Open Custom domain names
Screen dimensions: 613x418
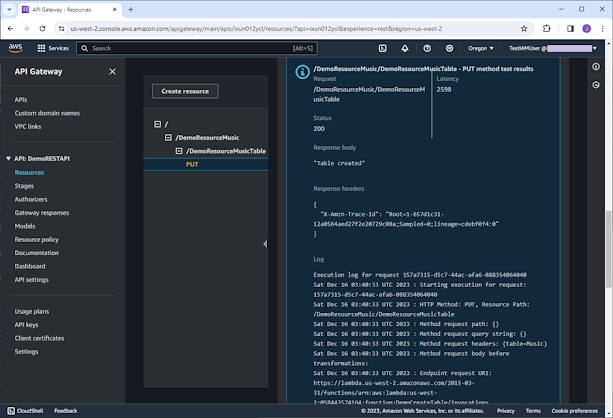[47, 113]
